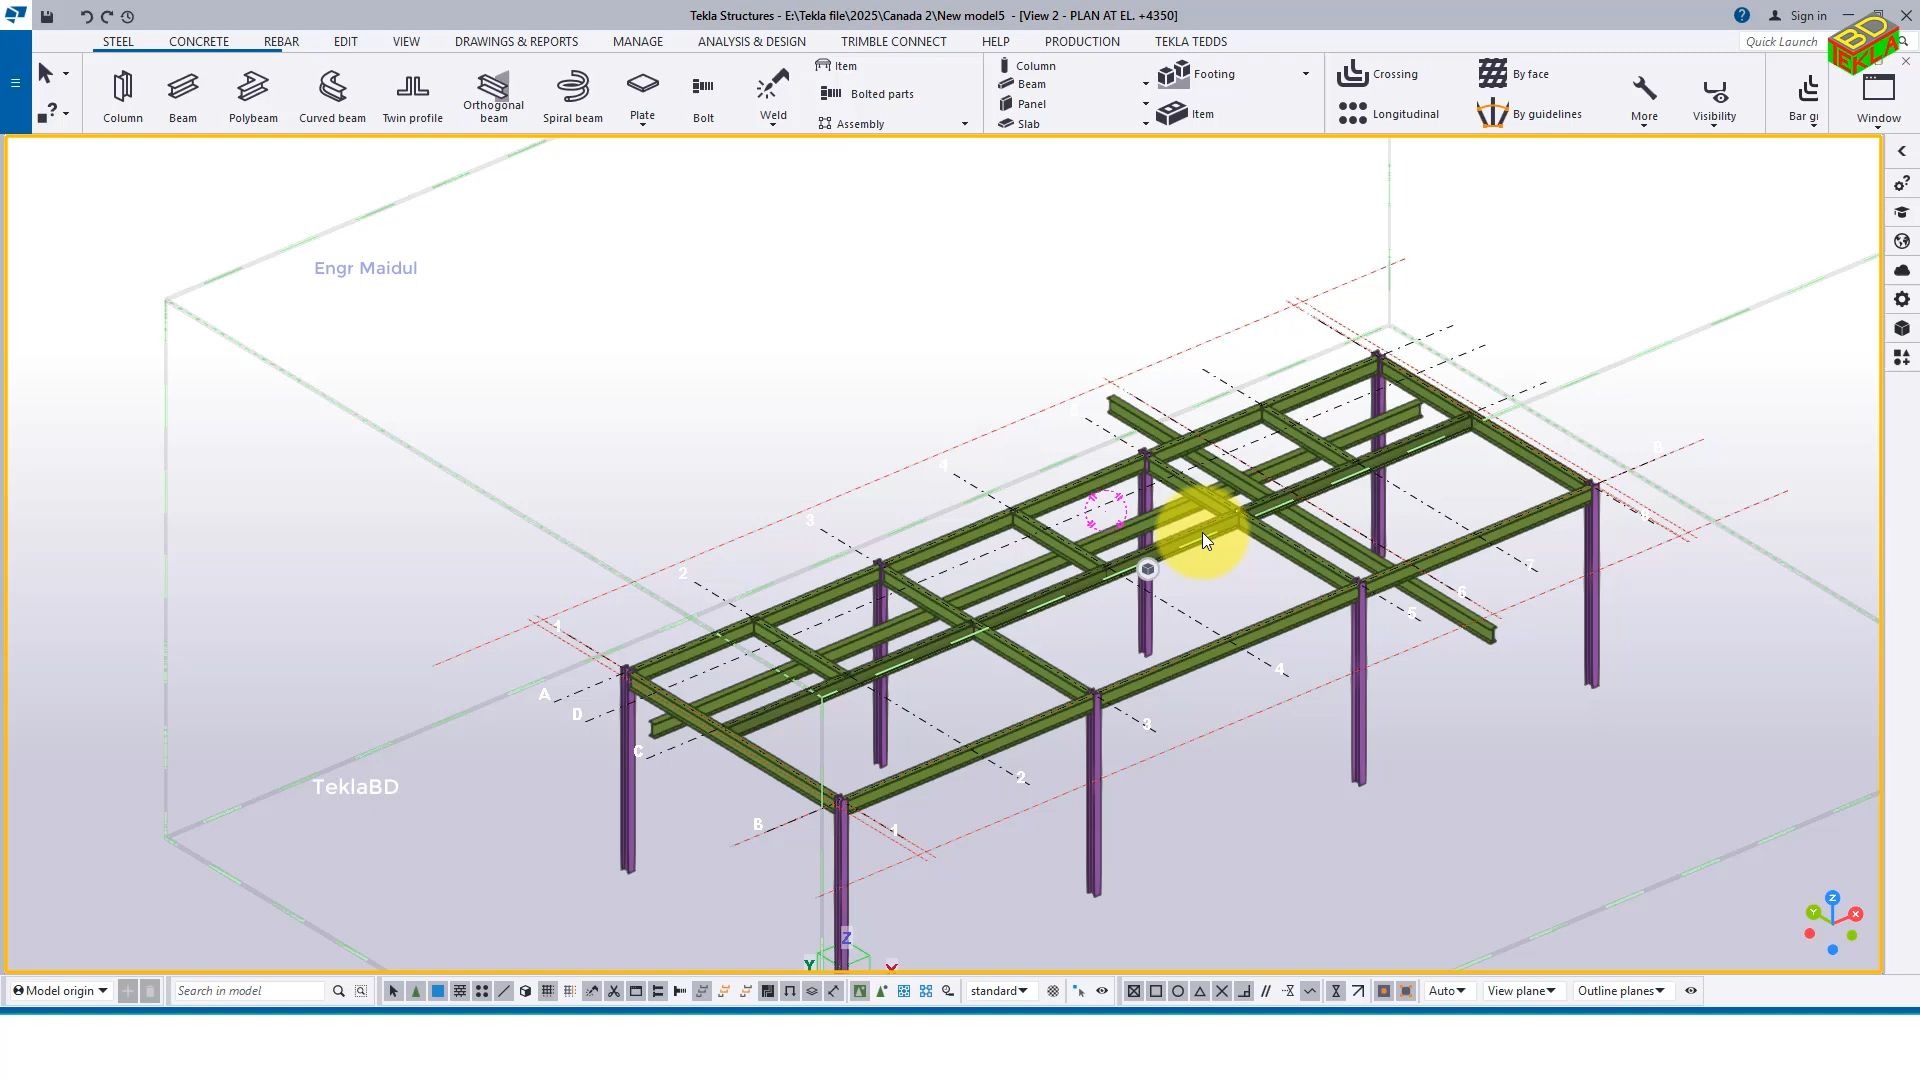Expand the Outline planes dropdown

click(x=1620, y=991)
